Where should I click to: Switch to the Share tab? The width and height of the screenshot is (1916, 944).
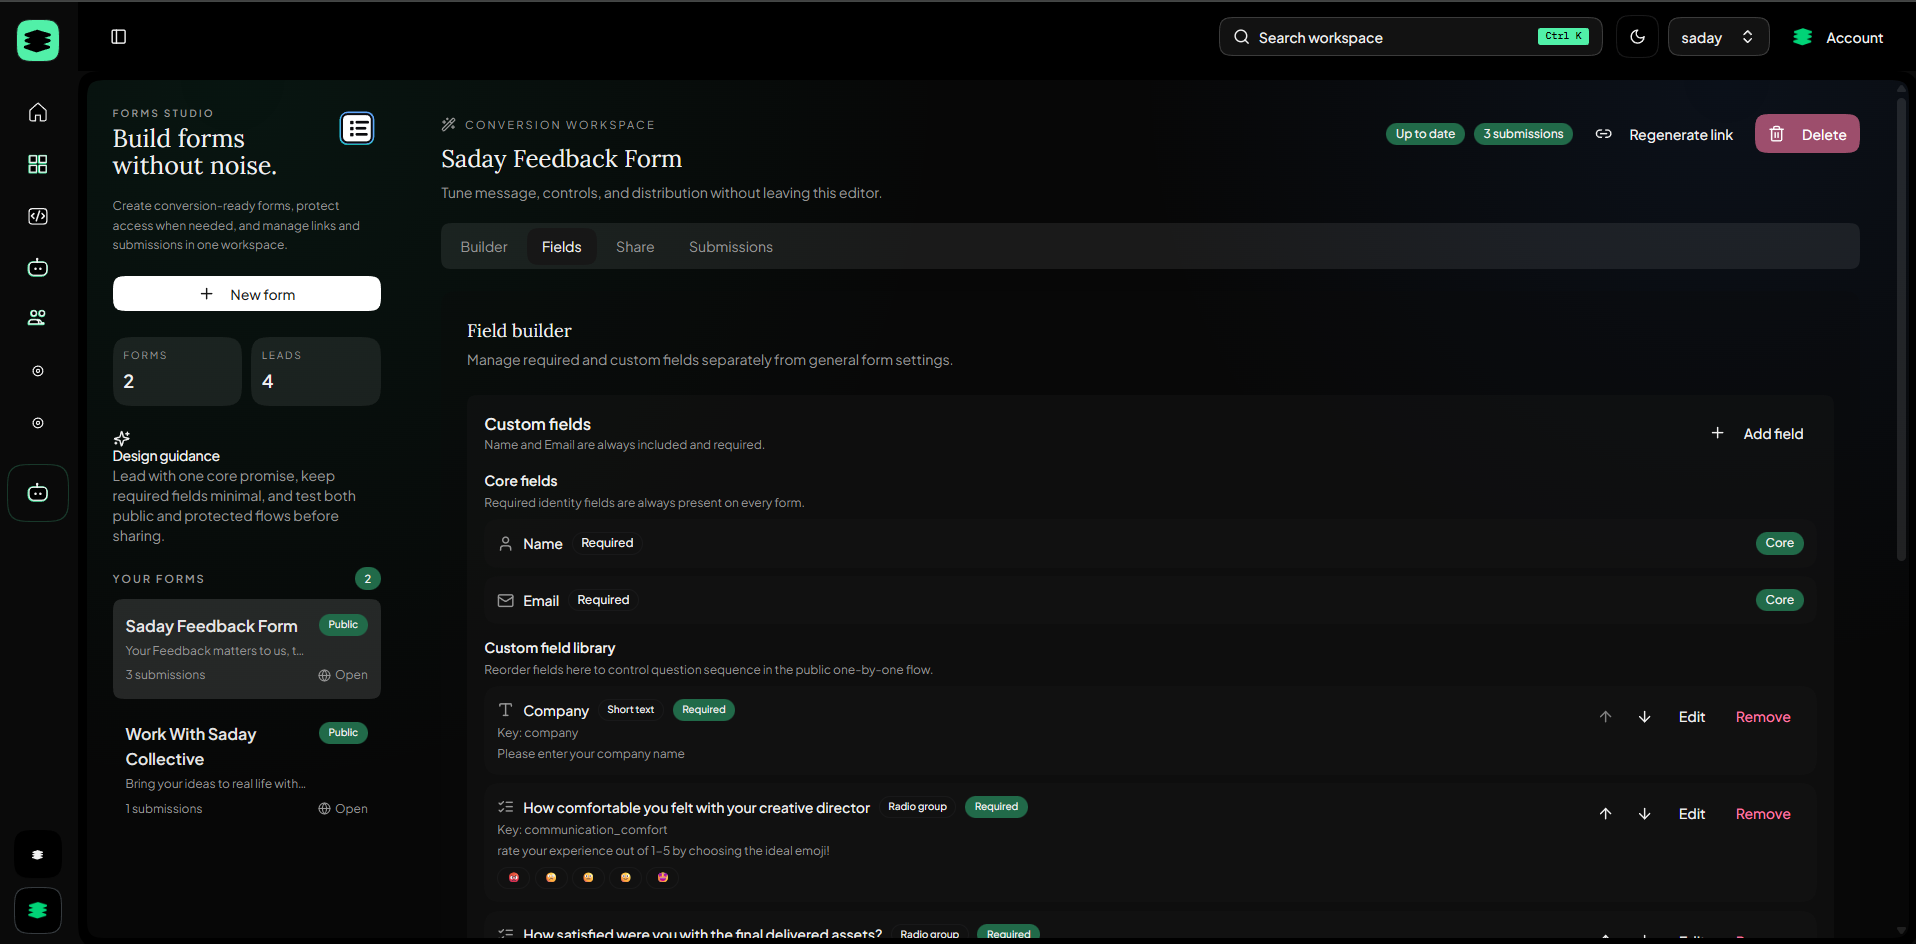coord(635,247)
